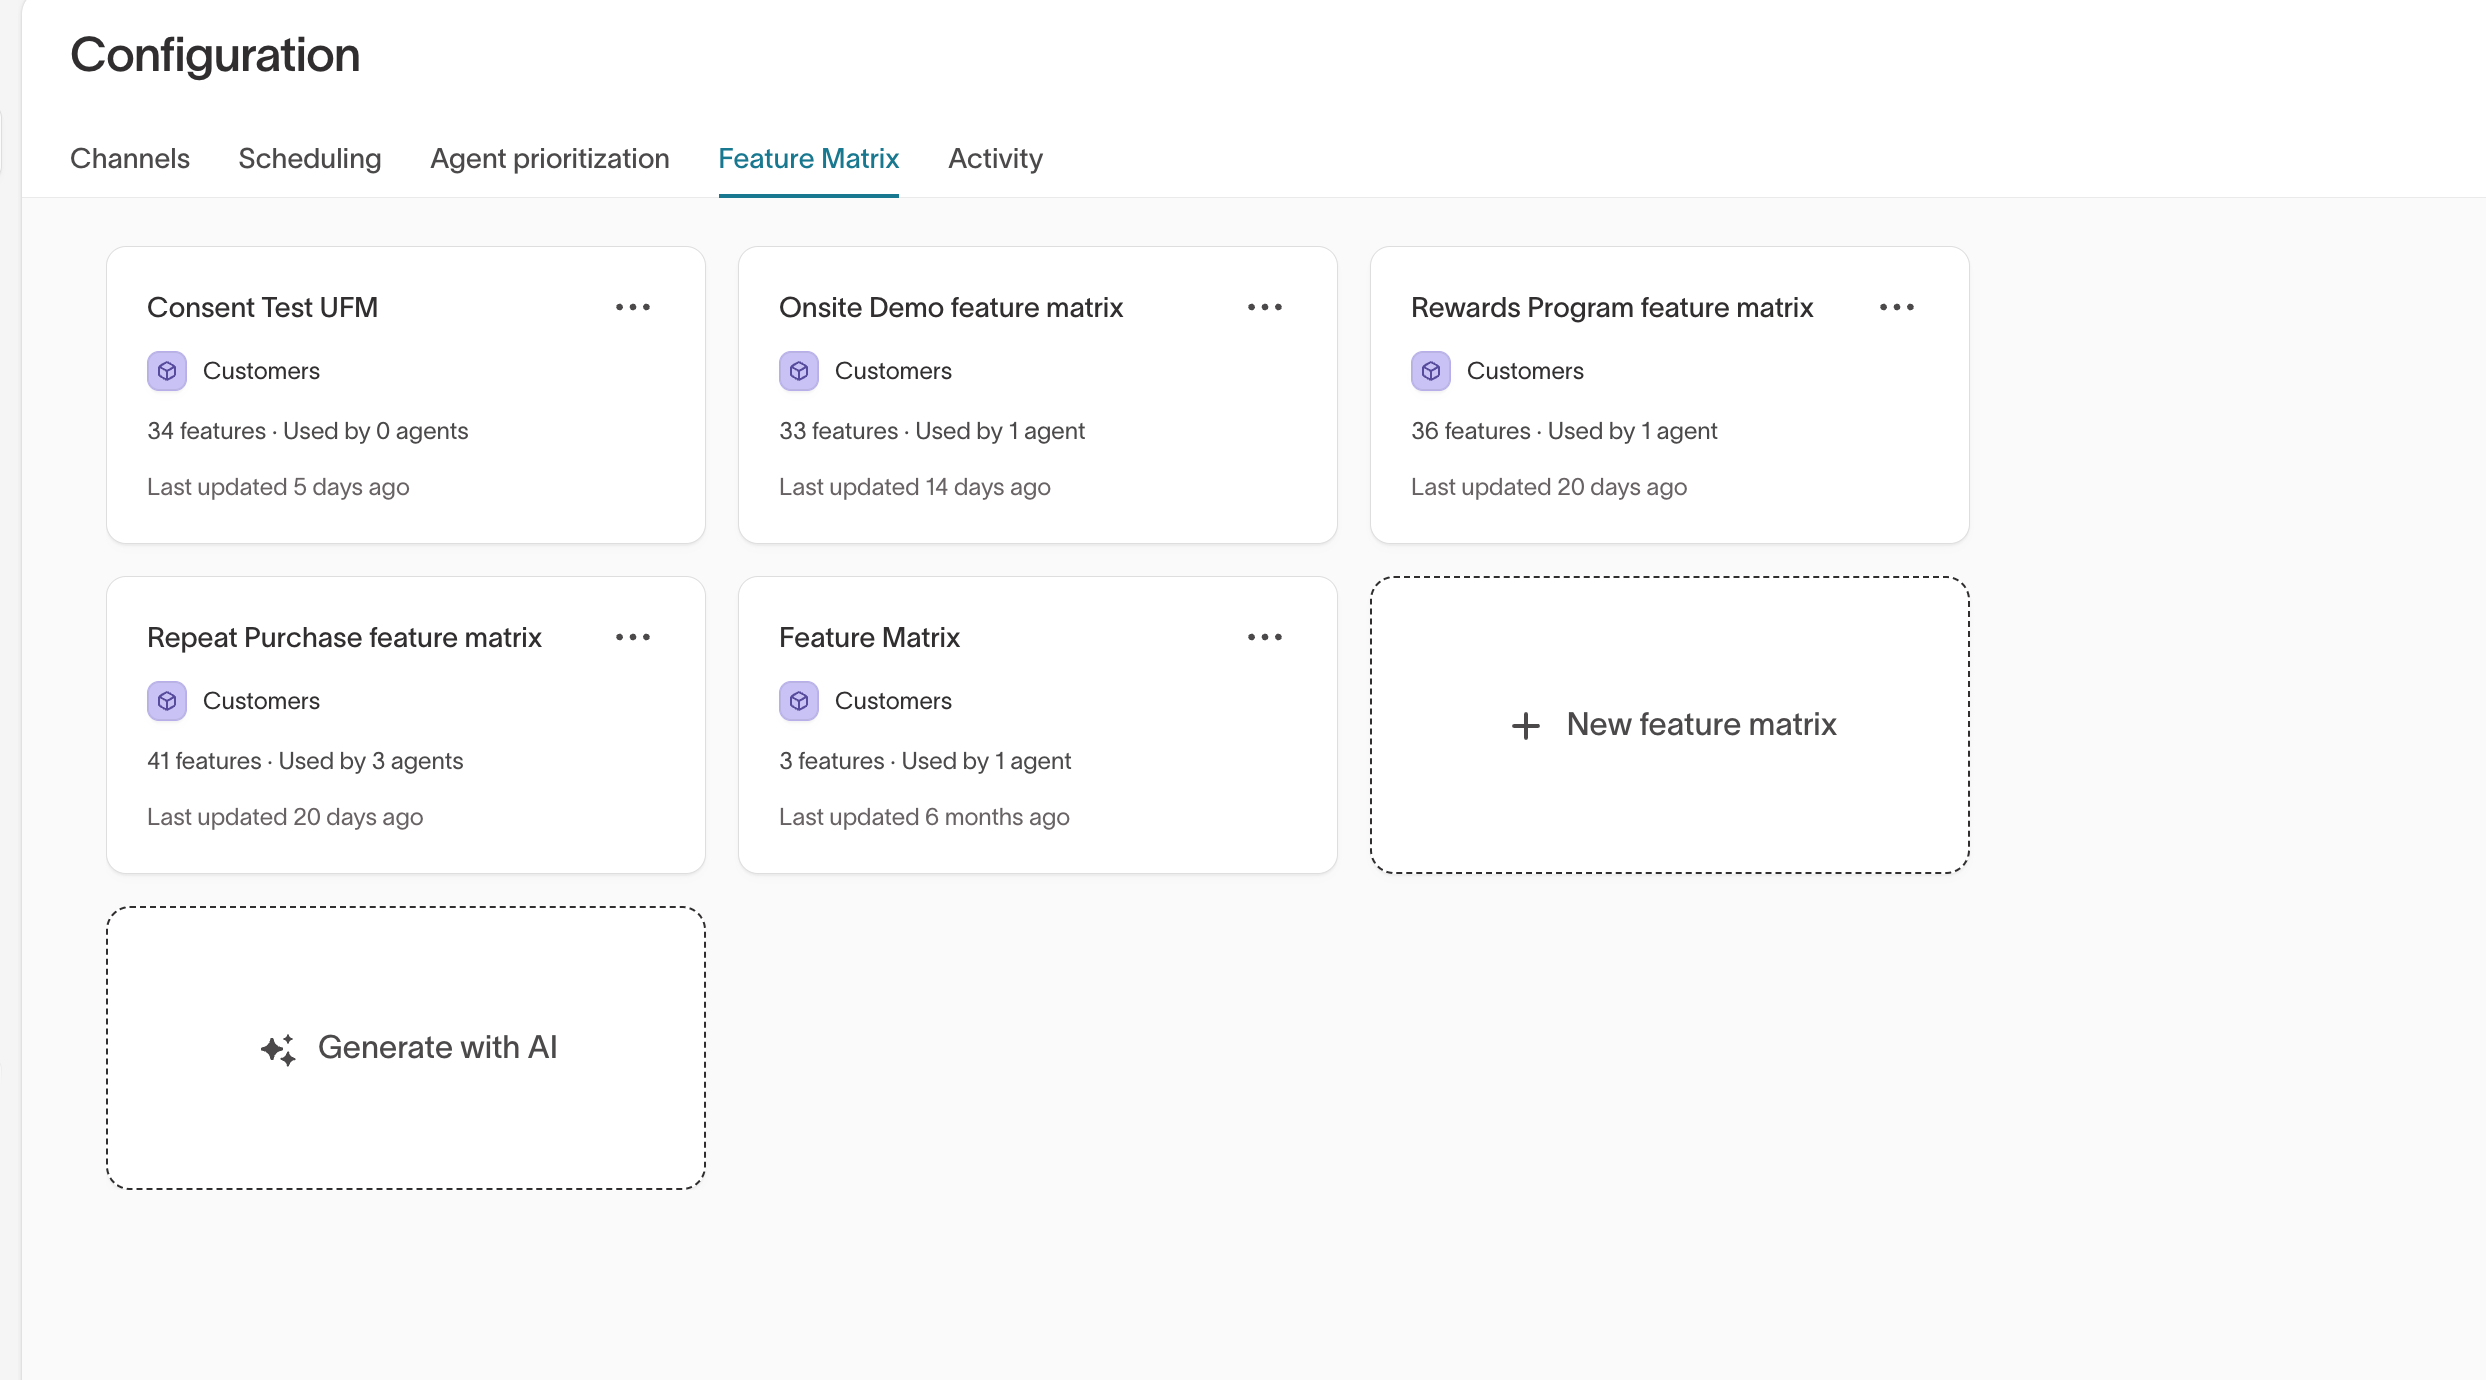The image size is (2486, 1380).
Task: Click '36 features · Used by 1 agent'
Action: click(1564, 431)
